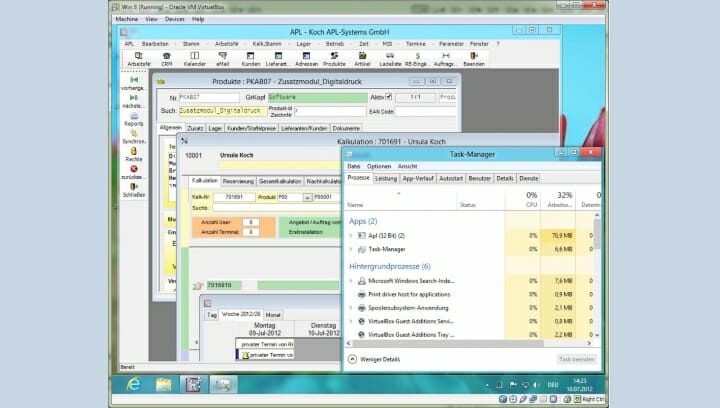Image resolution: width=720 pixels, height=408 pixels.
Task: Open Produkte toolbar icon
Action: (334, 59)
